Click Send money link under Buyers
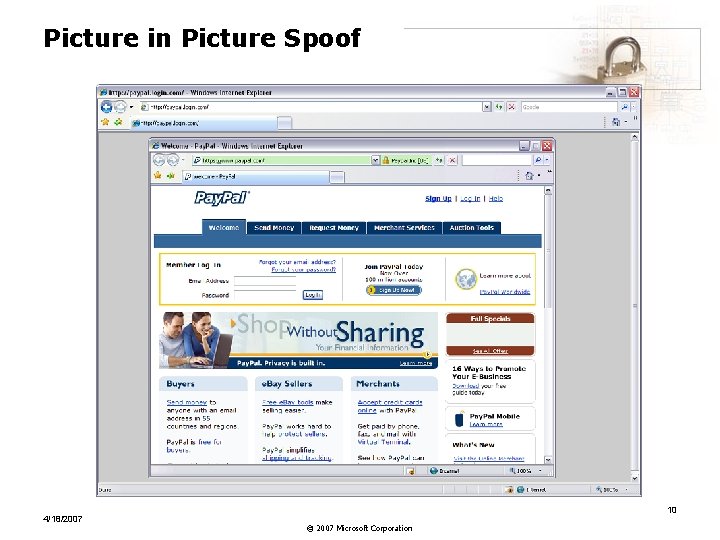Screen dimensions: 720x540 [x=186, y=402]
